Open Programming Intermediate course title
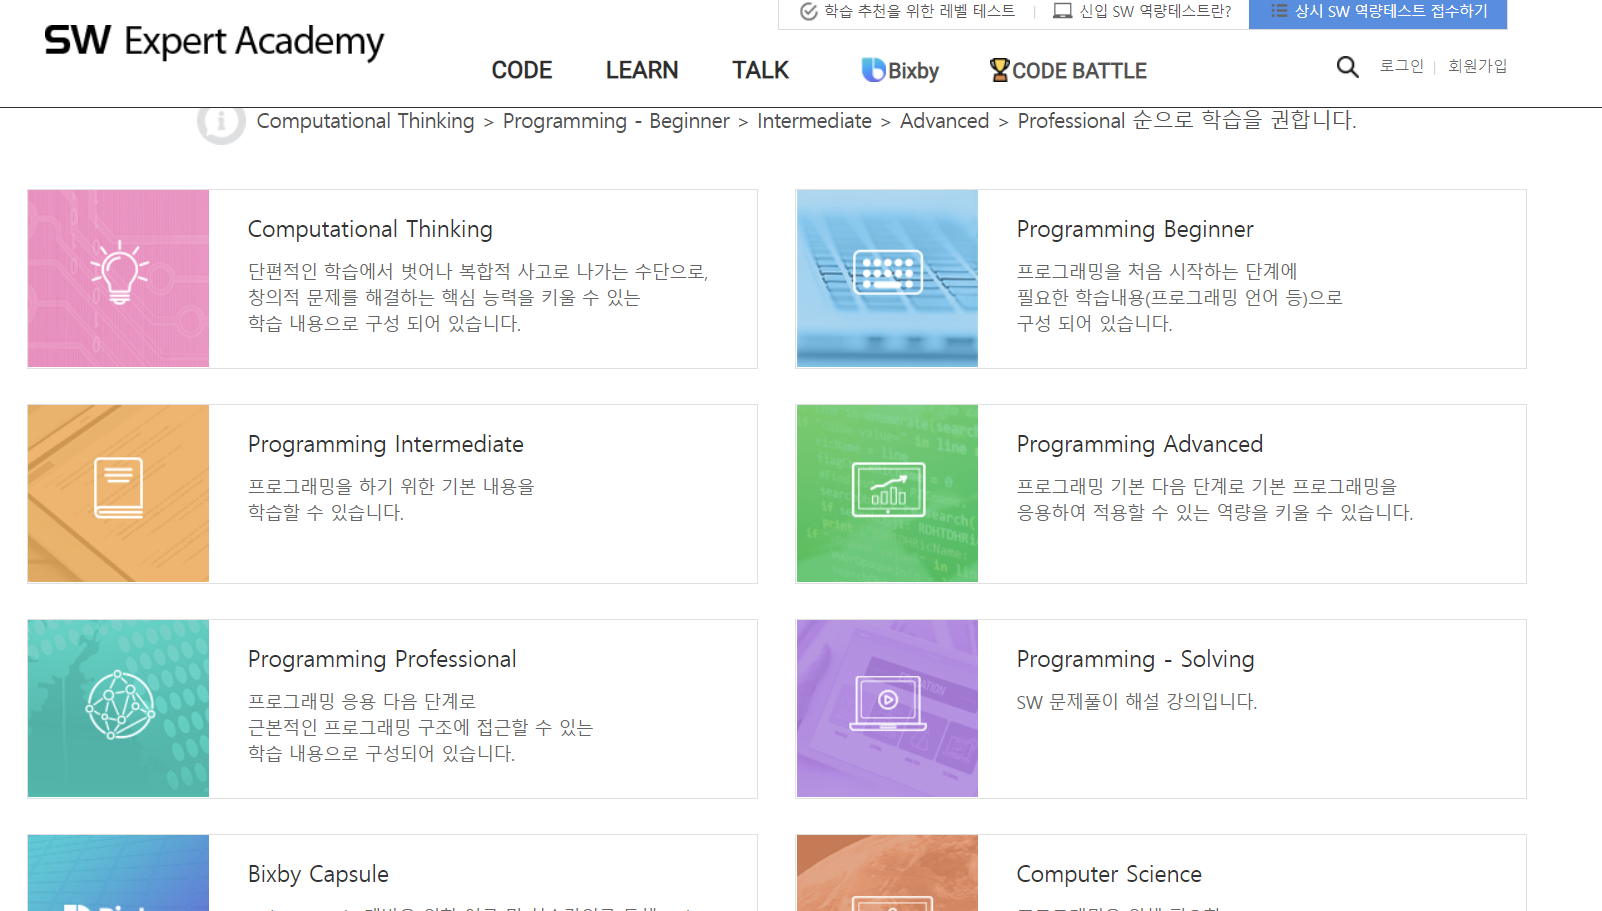Image resolution: width=1602 pixels, height=911 pixels. point(386,444)
